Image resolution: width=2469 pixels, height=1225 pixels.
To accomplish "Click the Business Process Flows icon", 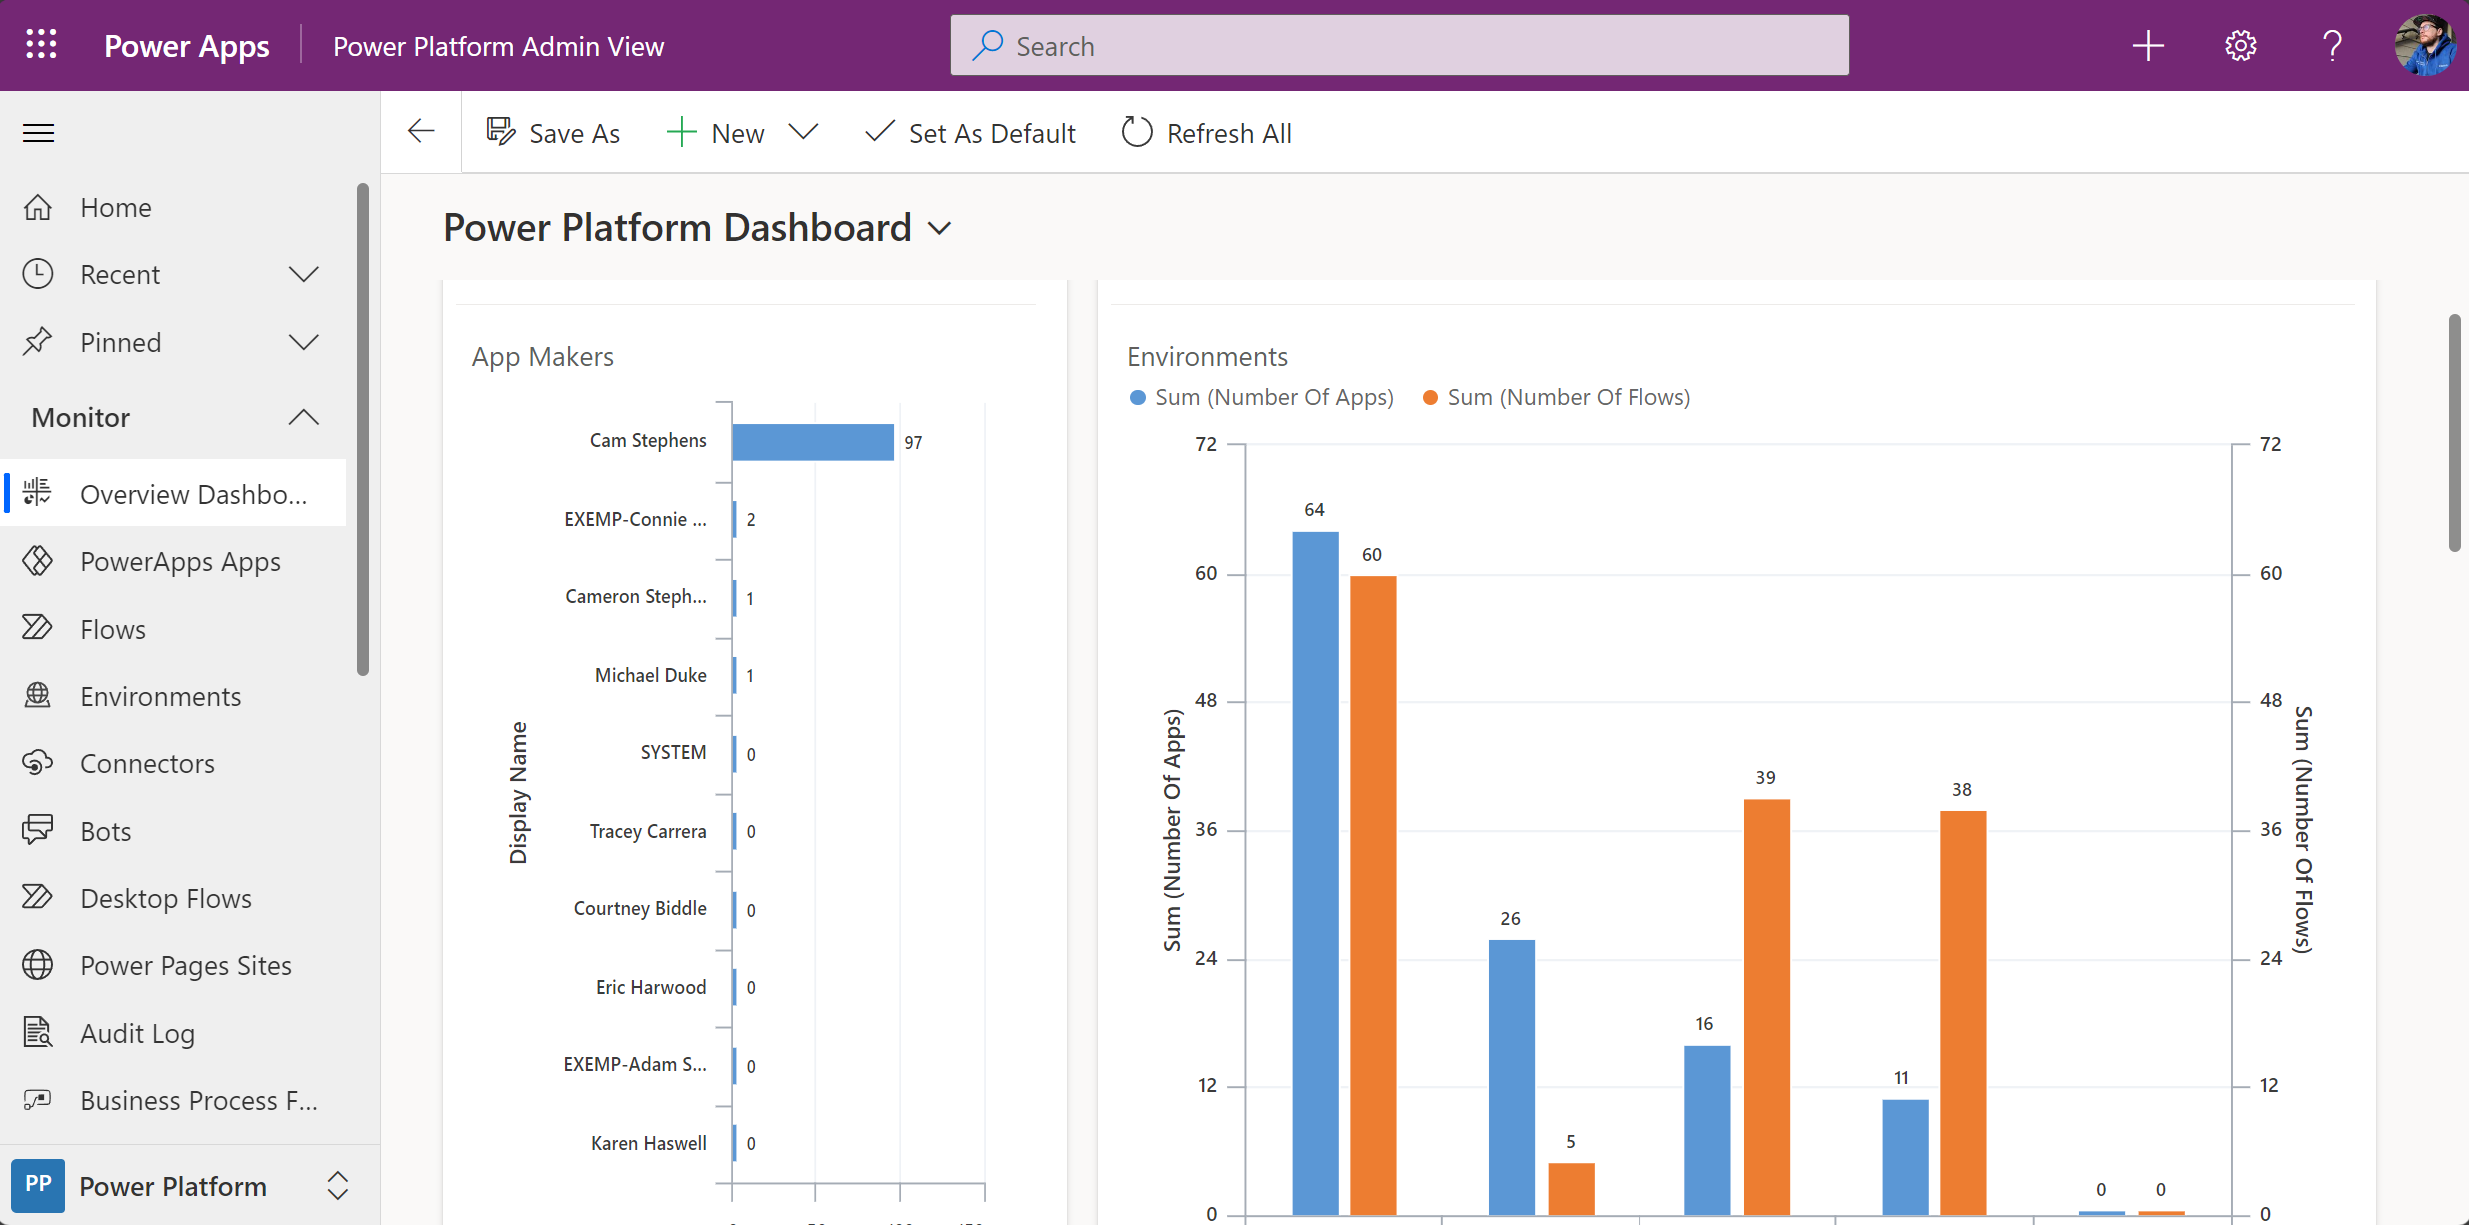I will click(x=38, y=1100).
